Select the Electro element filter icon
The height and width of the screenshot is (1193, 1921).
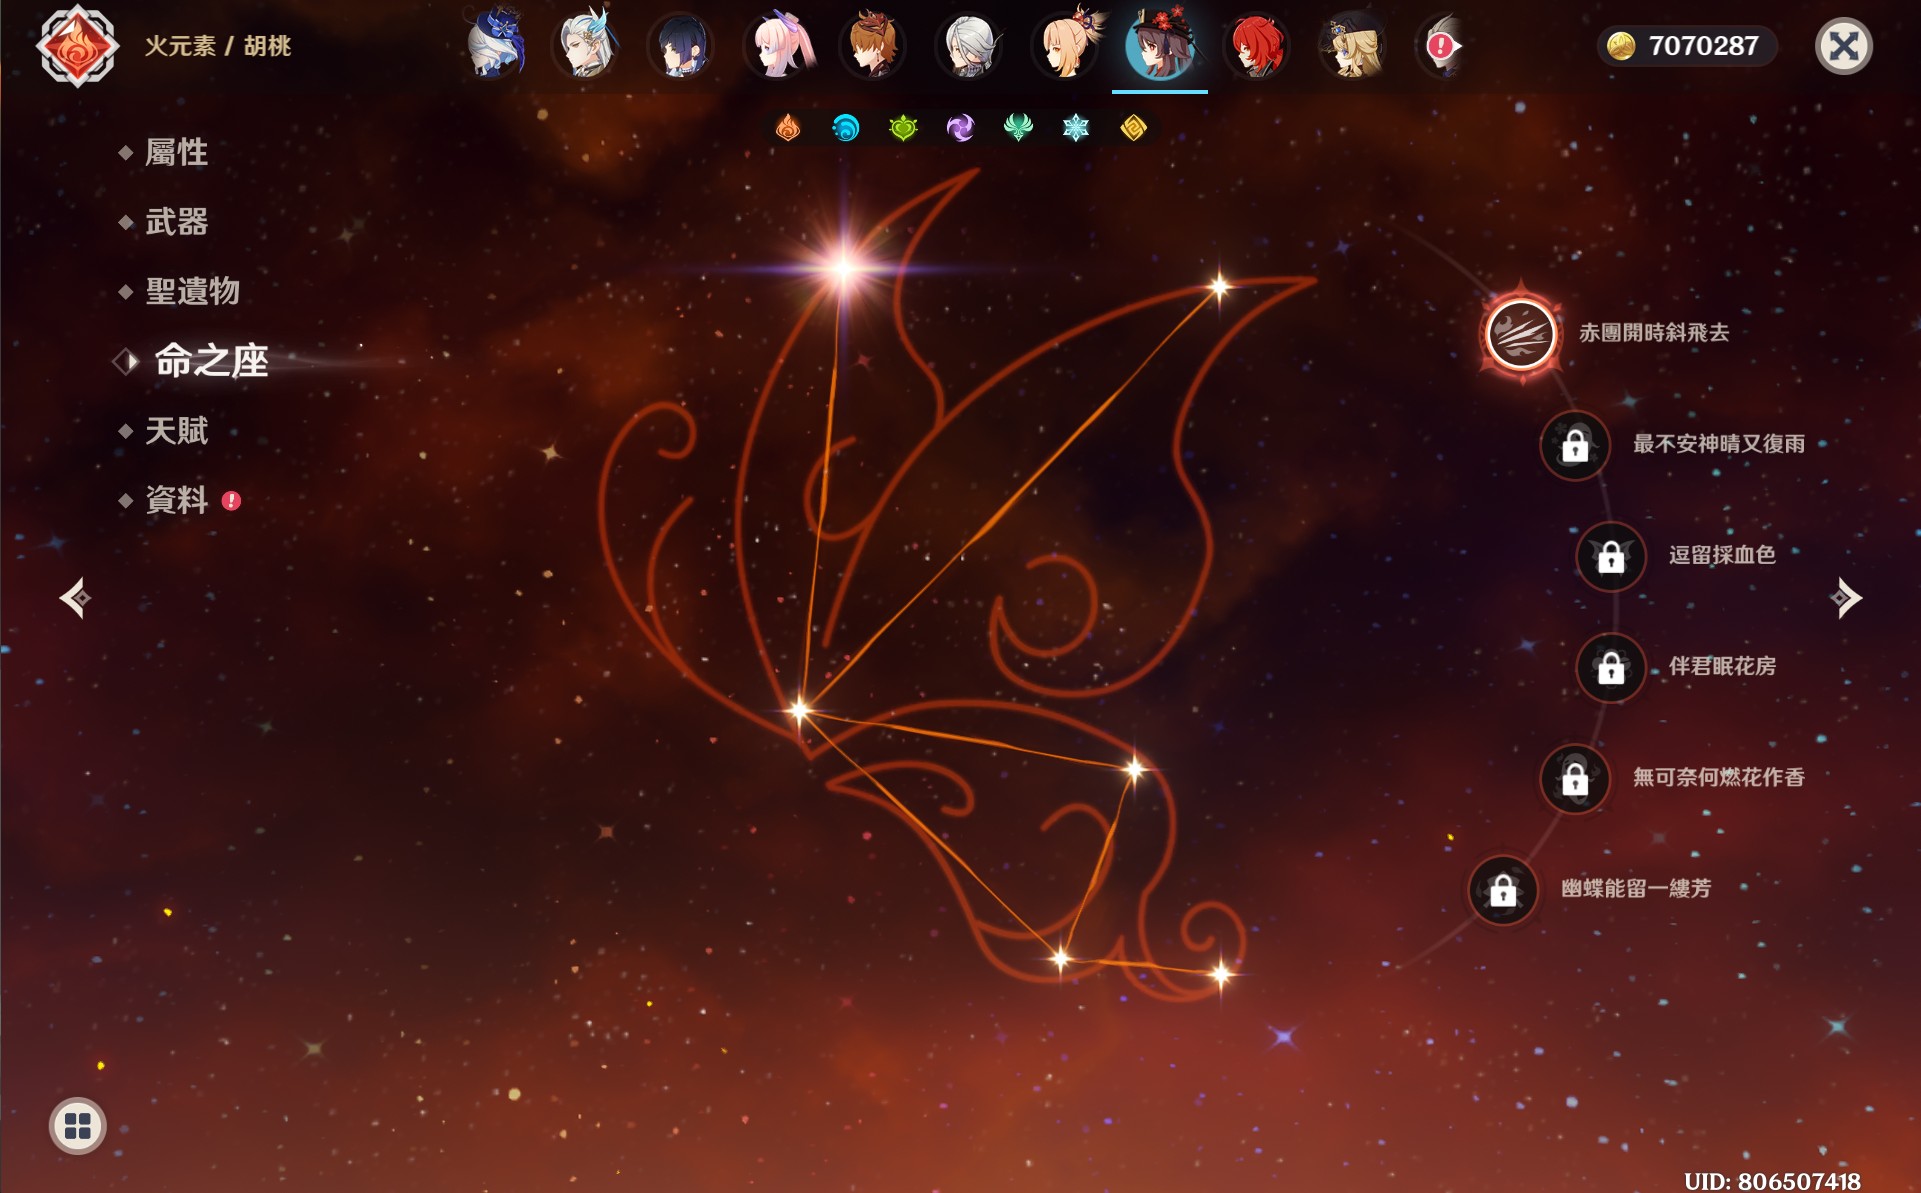pyautogui.click(x=960, y=128)
